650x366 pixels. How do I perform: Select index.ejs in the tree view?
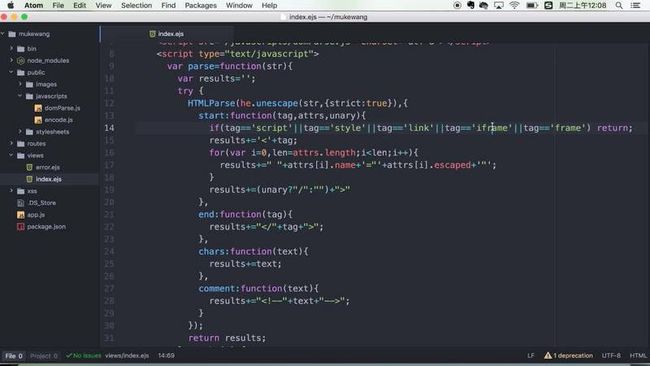pyautogui.click(x=49, y=179)
